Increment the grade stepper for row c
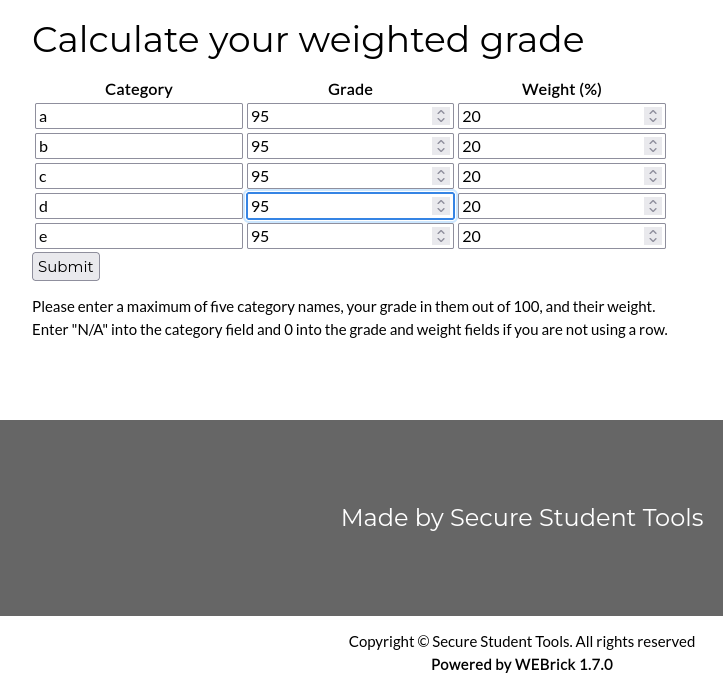The height and width of the screenshot is (686, 723). pyautogui.click(x=441, y=172)
